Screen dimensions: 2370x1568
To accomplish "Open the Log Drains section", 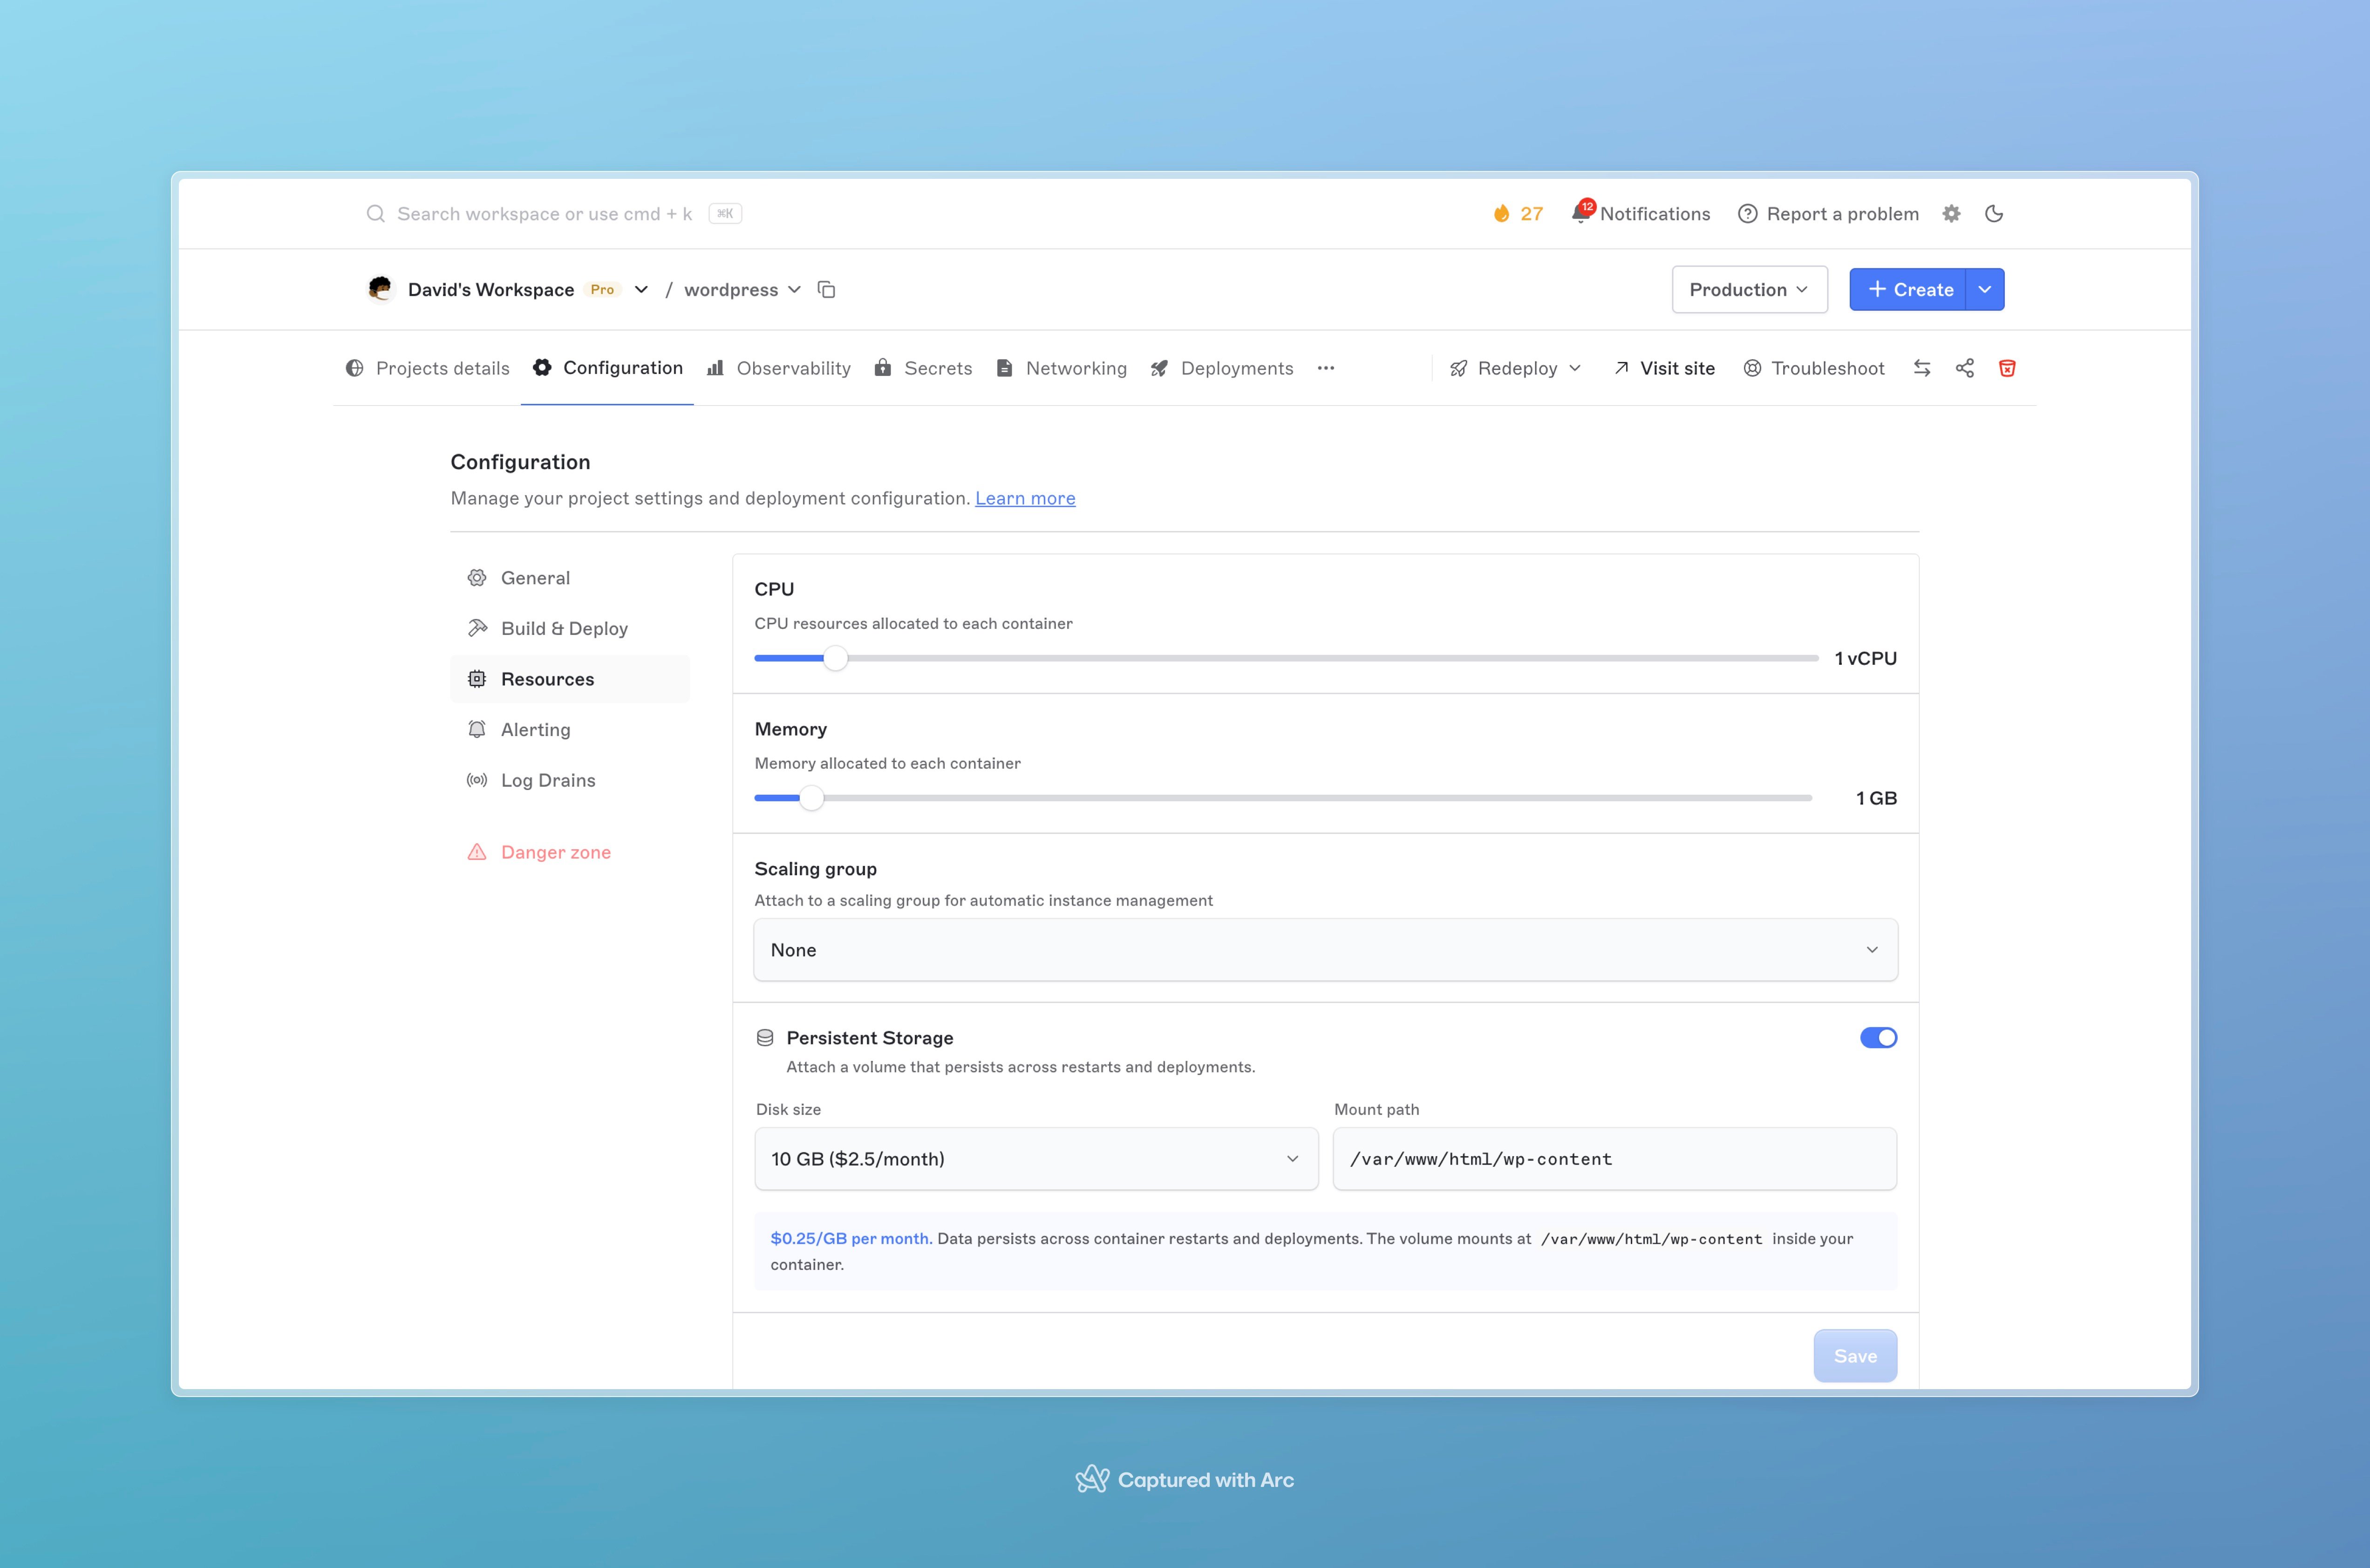I will click(570, 780).
